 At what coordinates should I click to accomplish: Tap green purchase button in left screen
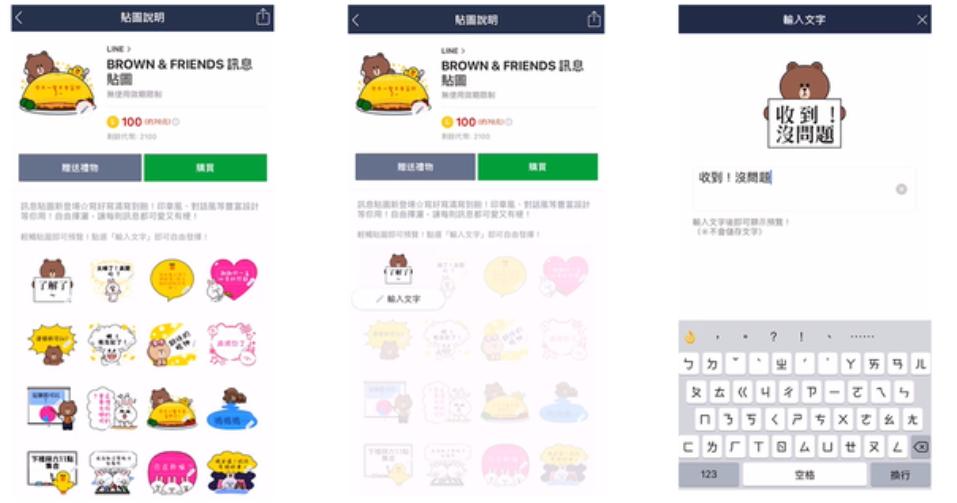(205, 167)
